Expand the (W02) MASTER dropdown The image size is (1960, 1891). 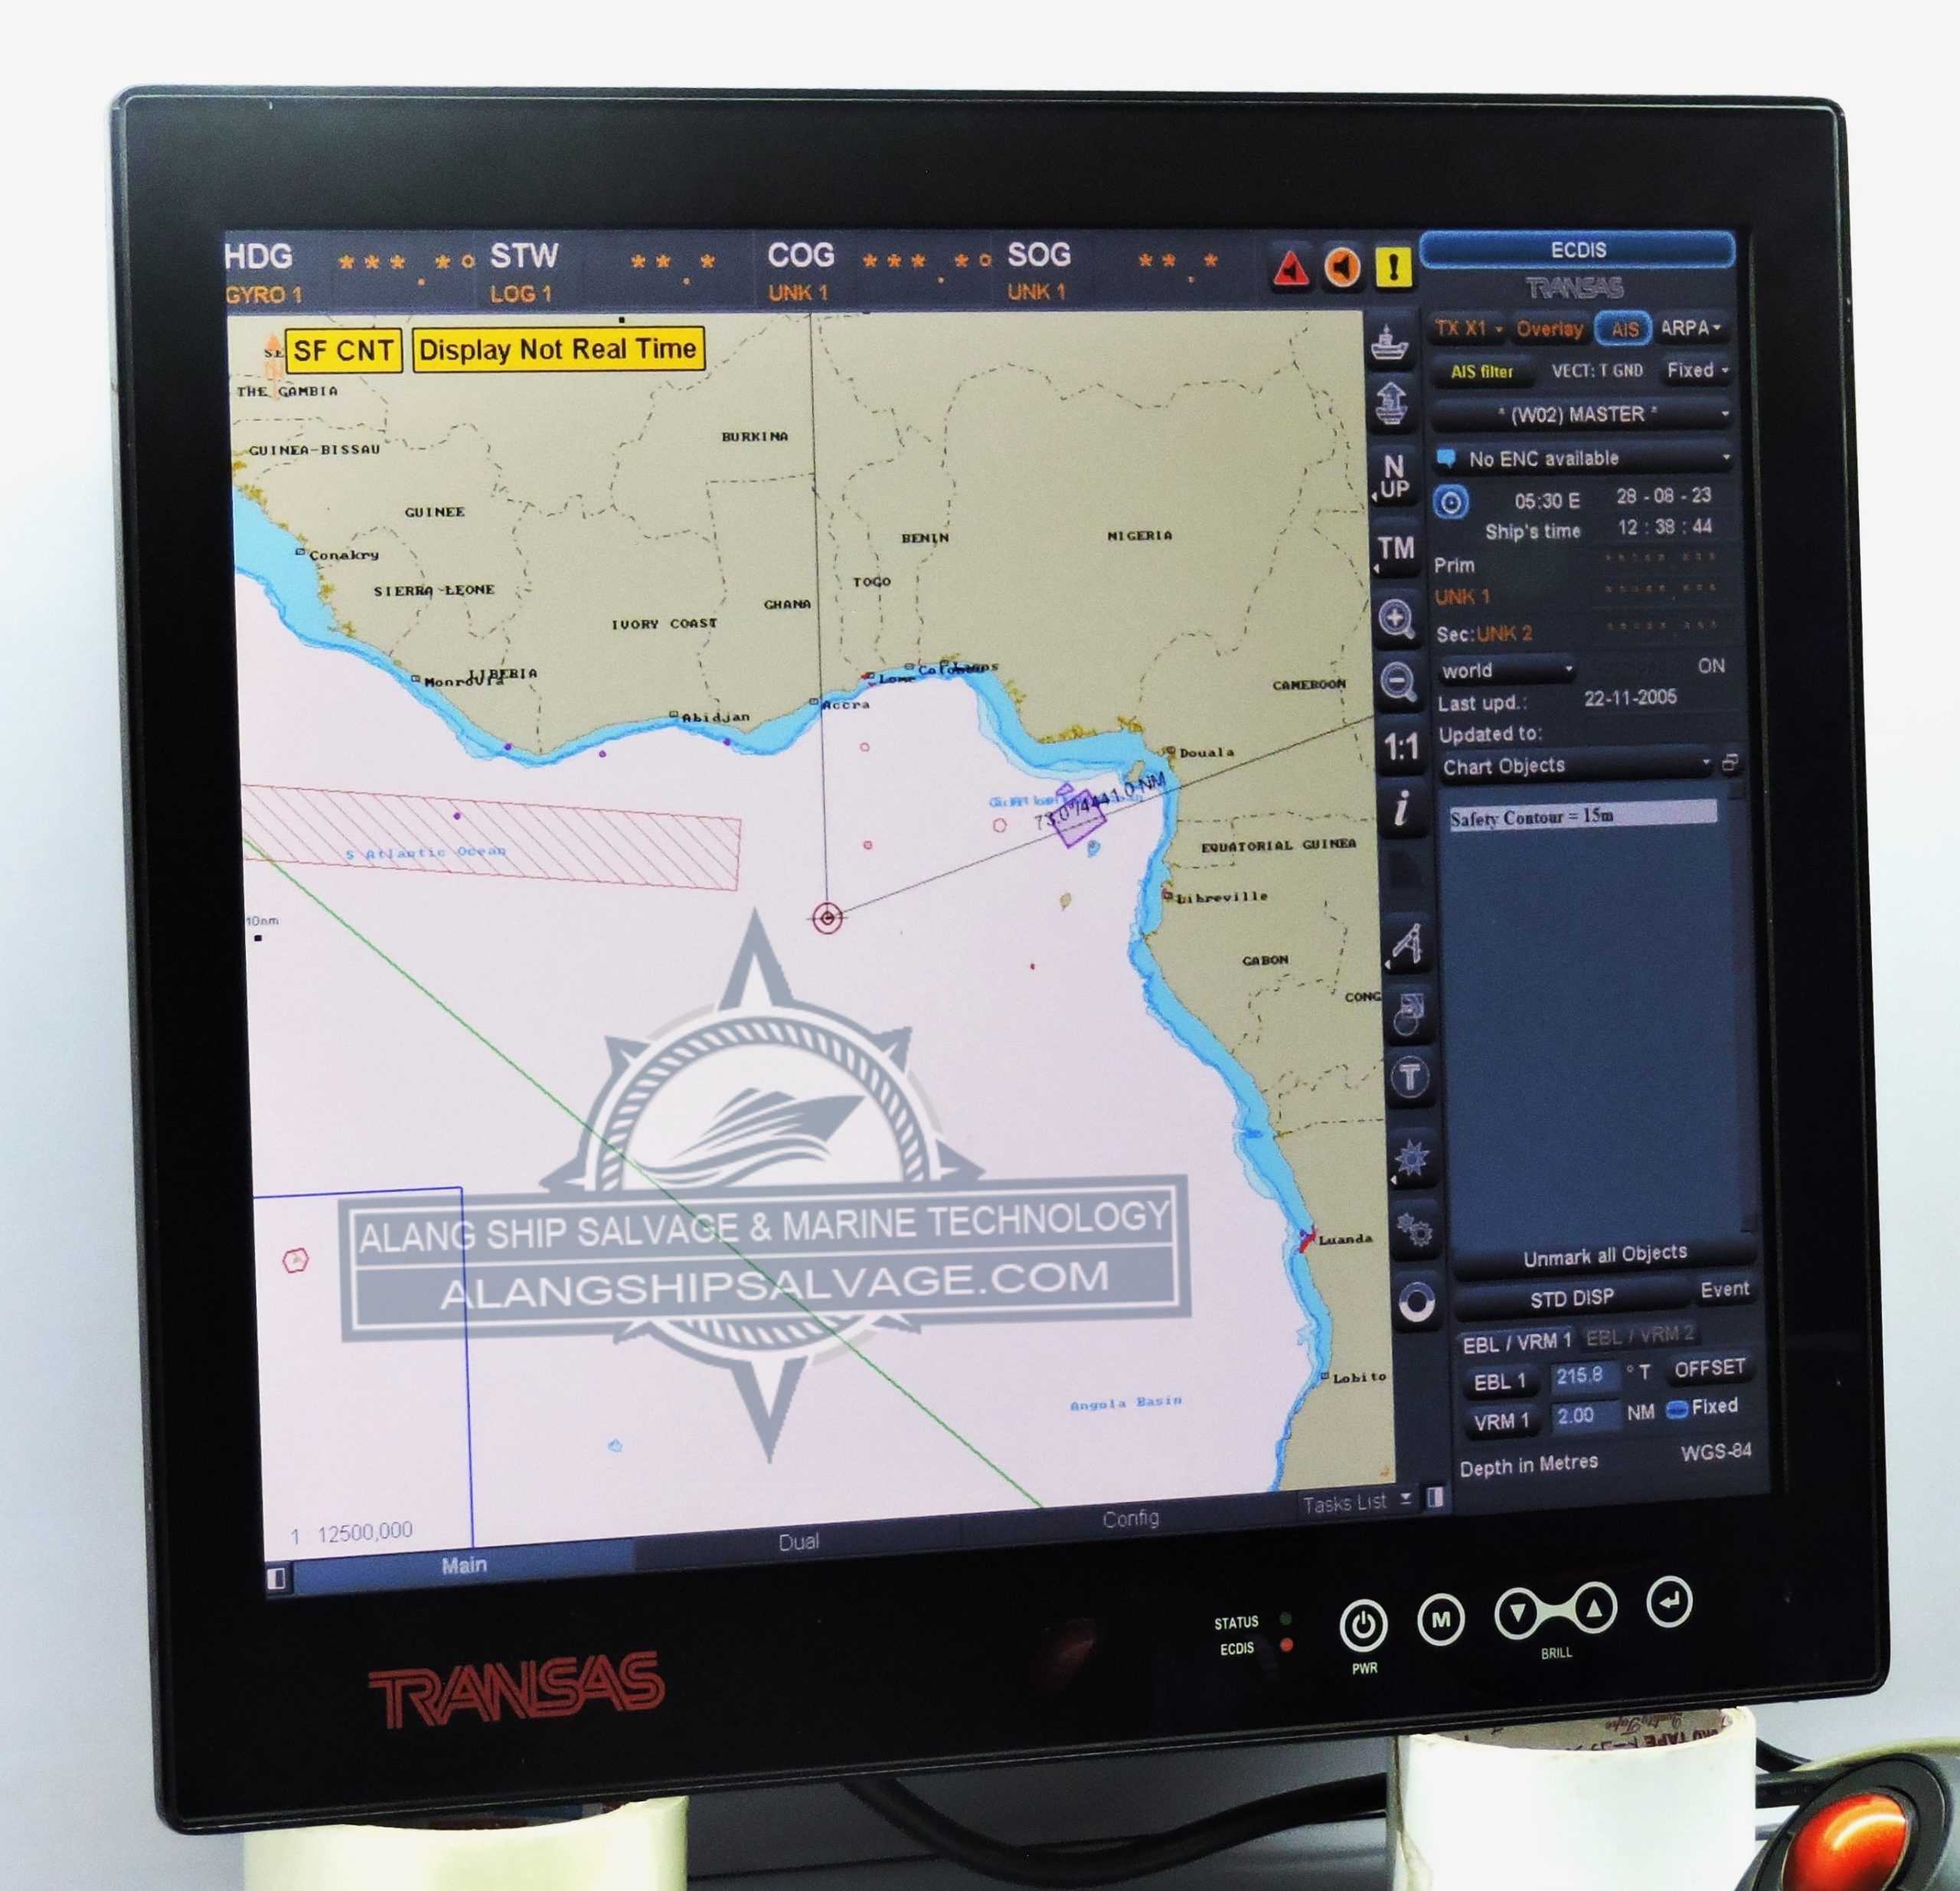pyautogui.click(x=1582, y=414)
